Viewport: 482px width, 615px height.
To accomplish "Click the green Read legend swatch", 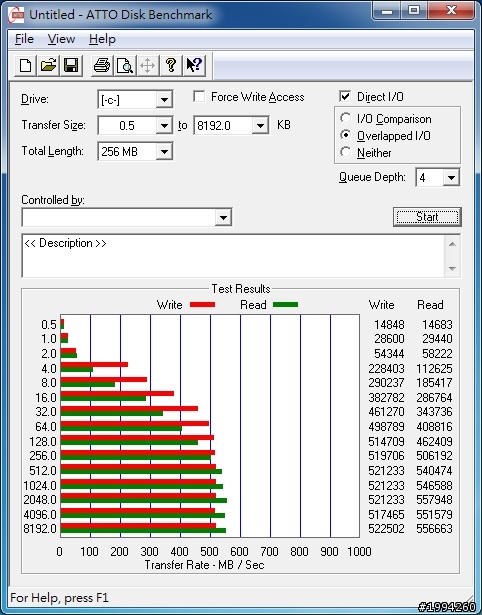I will coord(286,304).
